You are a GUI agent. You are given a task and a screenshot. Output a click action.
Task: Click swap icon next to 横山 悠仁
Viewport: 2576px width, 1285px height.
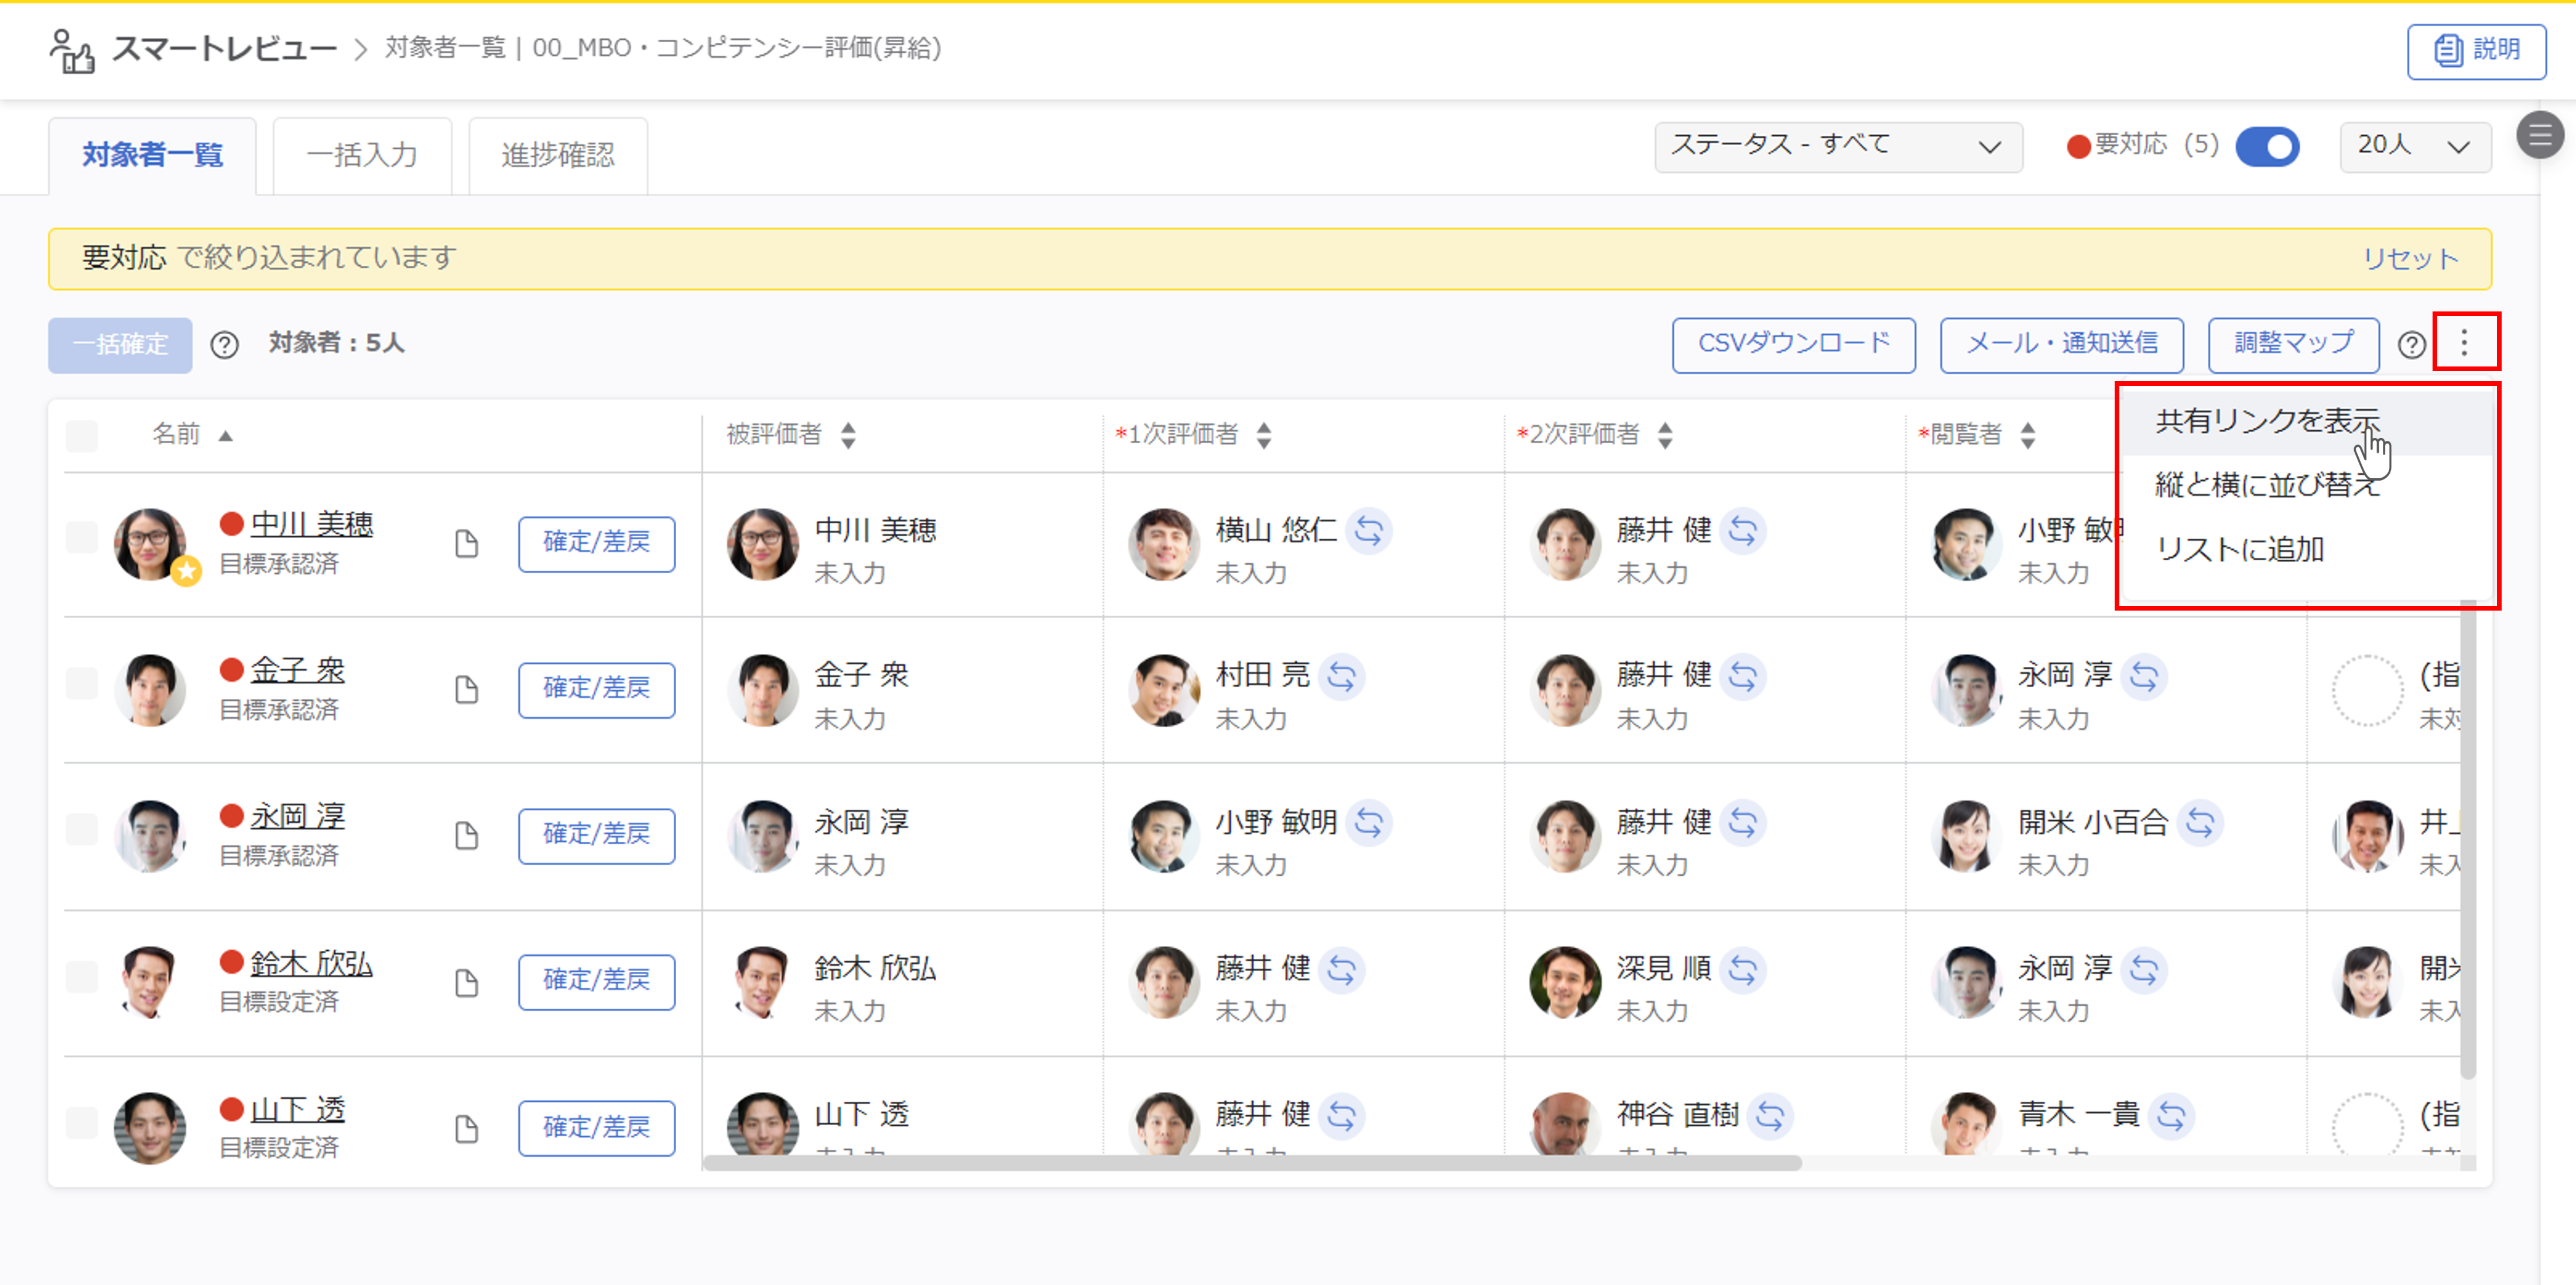[1368, 531]
